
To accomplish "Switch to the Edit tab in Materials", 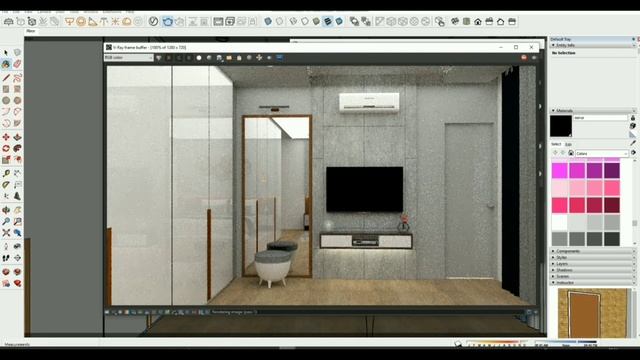I will point(568,144).
